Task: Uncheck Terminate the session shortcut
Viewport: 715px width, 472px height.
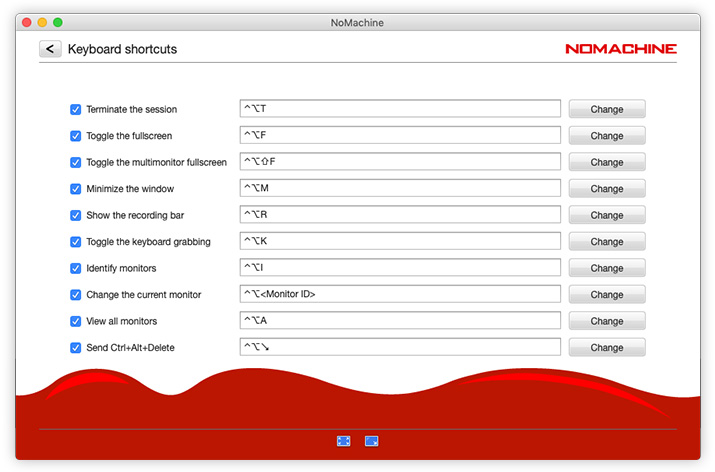Action: point(76,109)
